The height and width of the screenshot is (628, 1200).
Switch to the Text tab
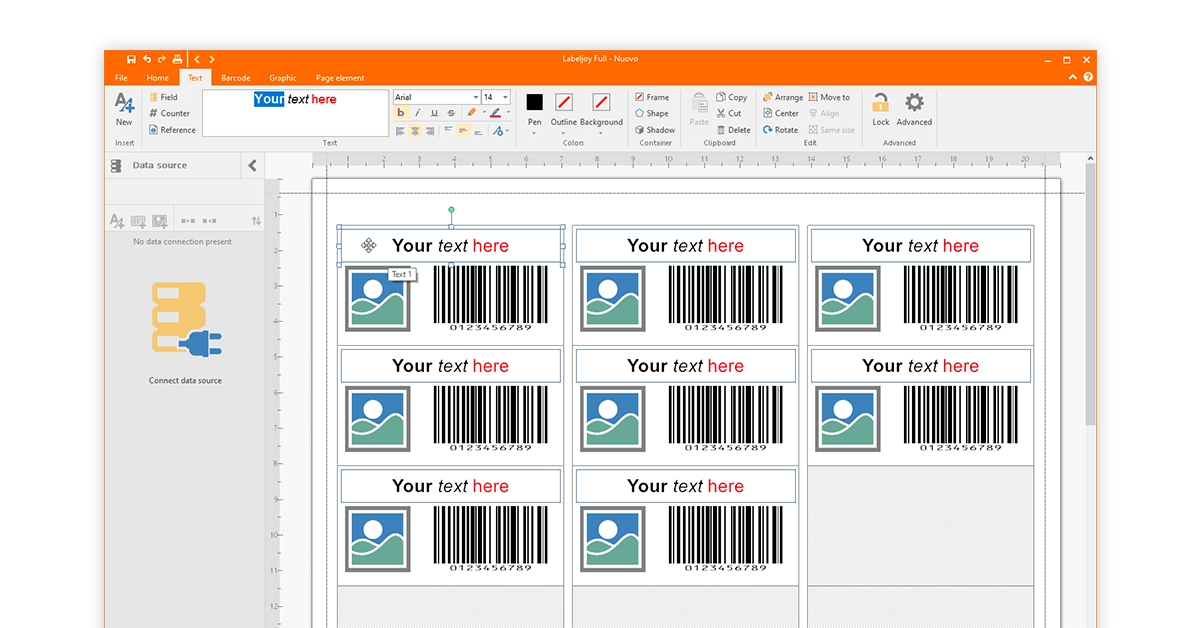(x=195, y=78)
